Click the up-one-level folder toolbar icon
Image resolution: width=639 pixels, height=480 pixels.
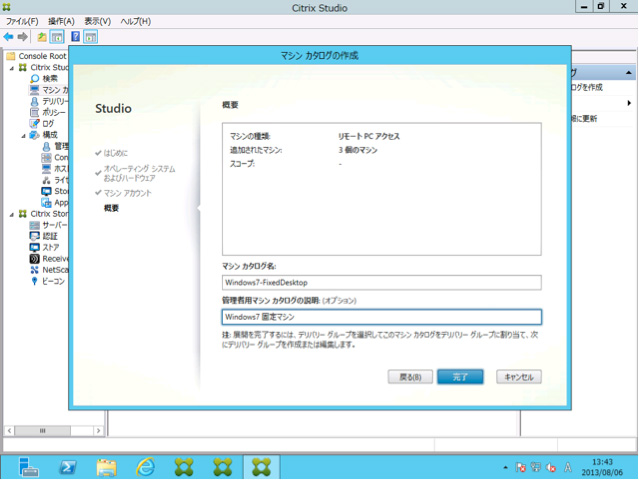tap(42, 37)
